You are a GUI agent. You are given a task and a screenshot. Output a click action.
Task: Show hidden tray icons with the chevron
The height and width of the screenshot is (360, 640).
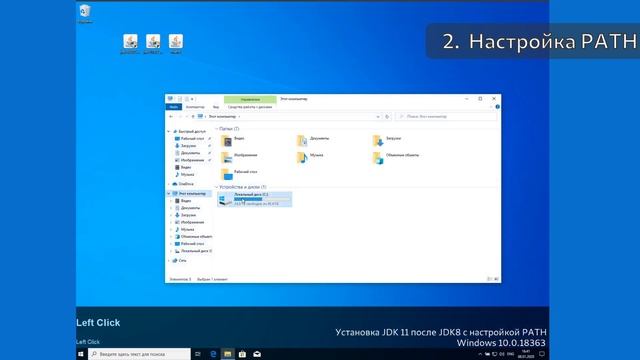[480, 354]
